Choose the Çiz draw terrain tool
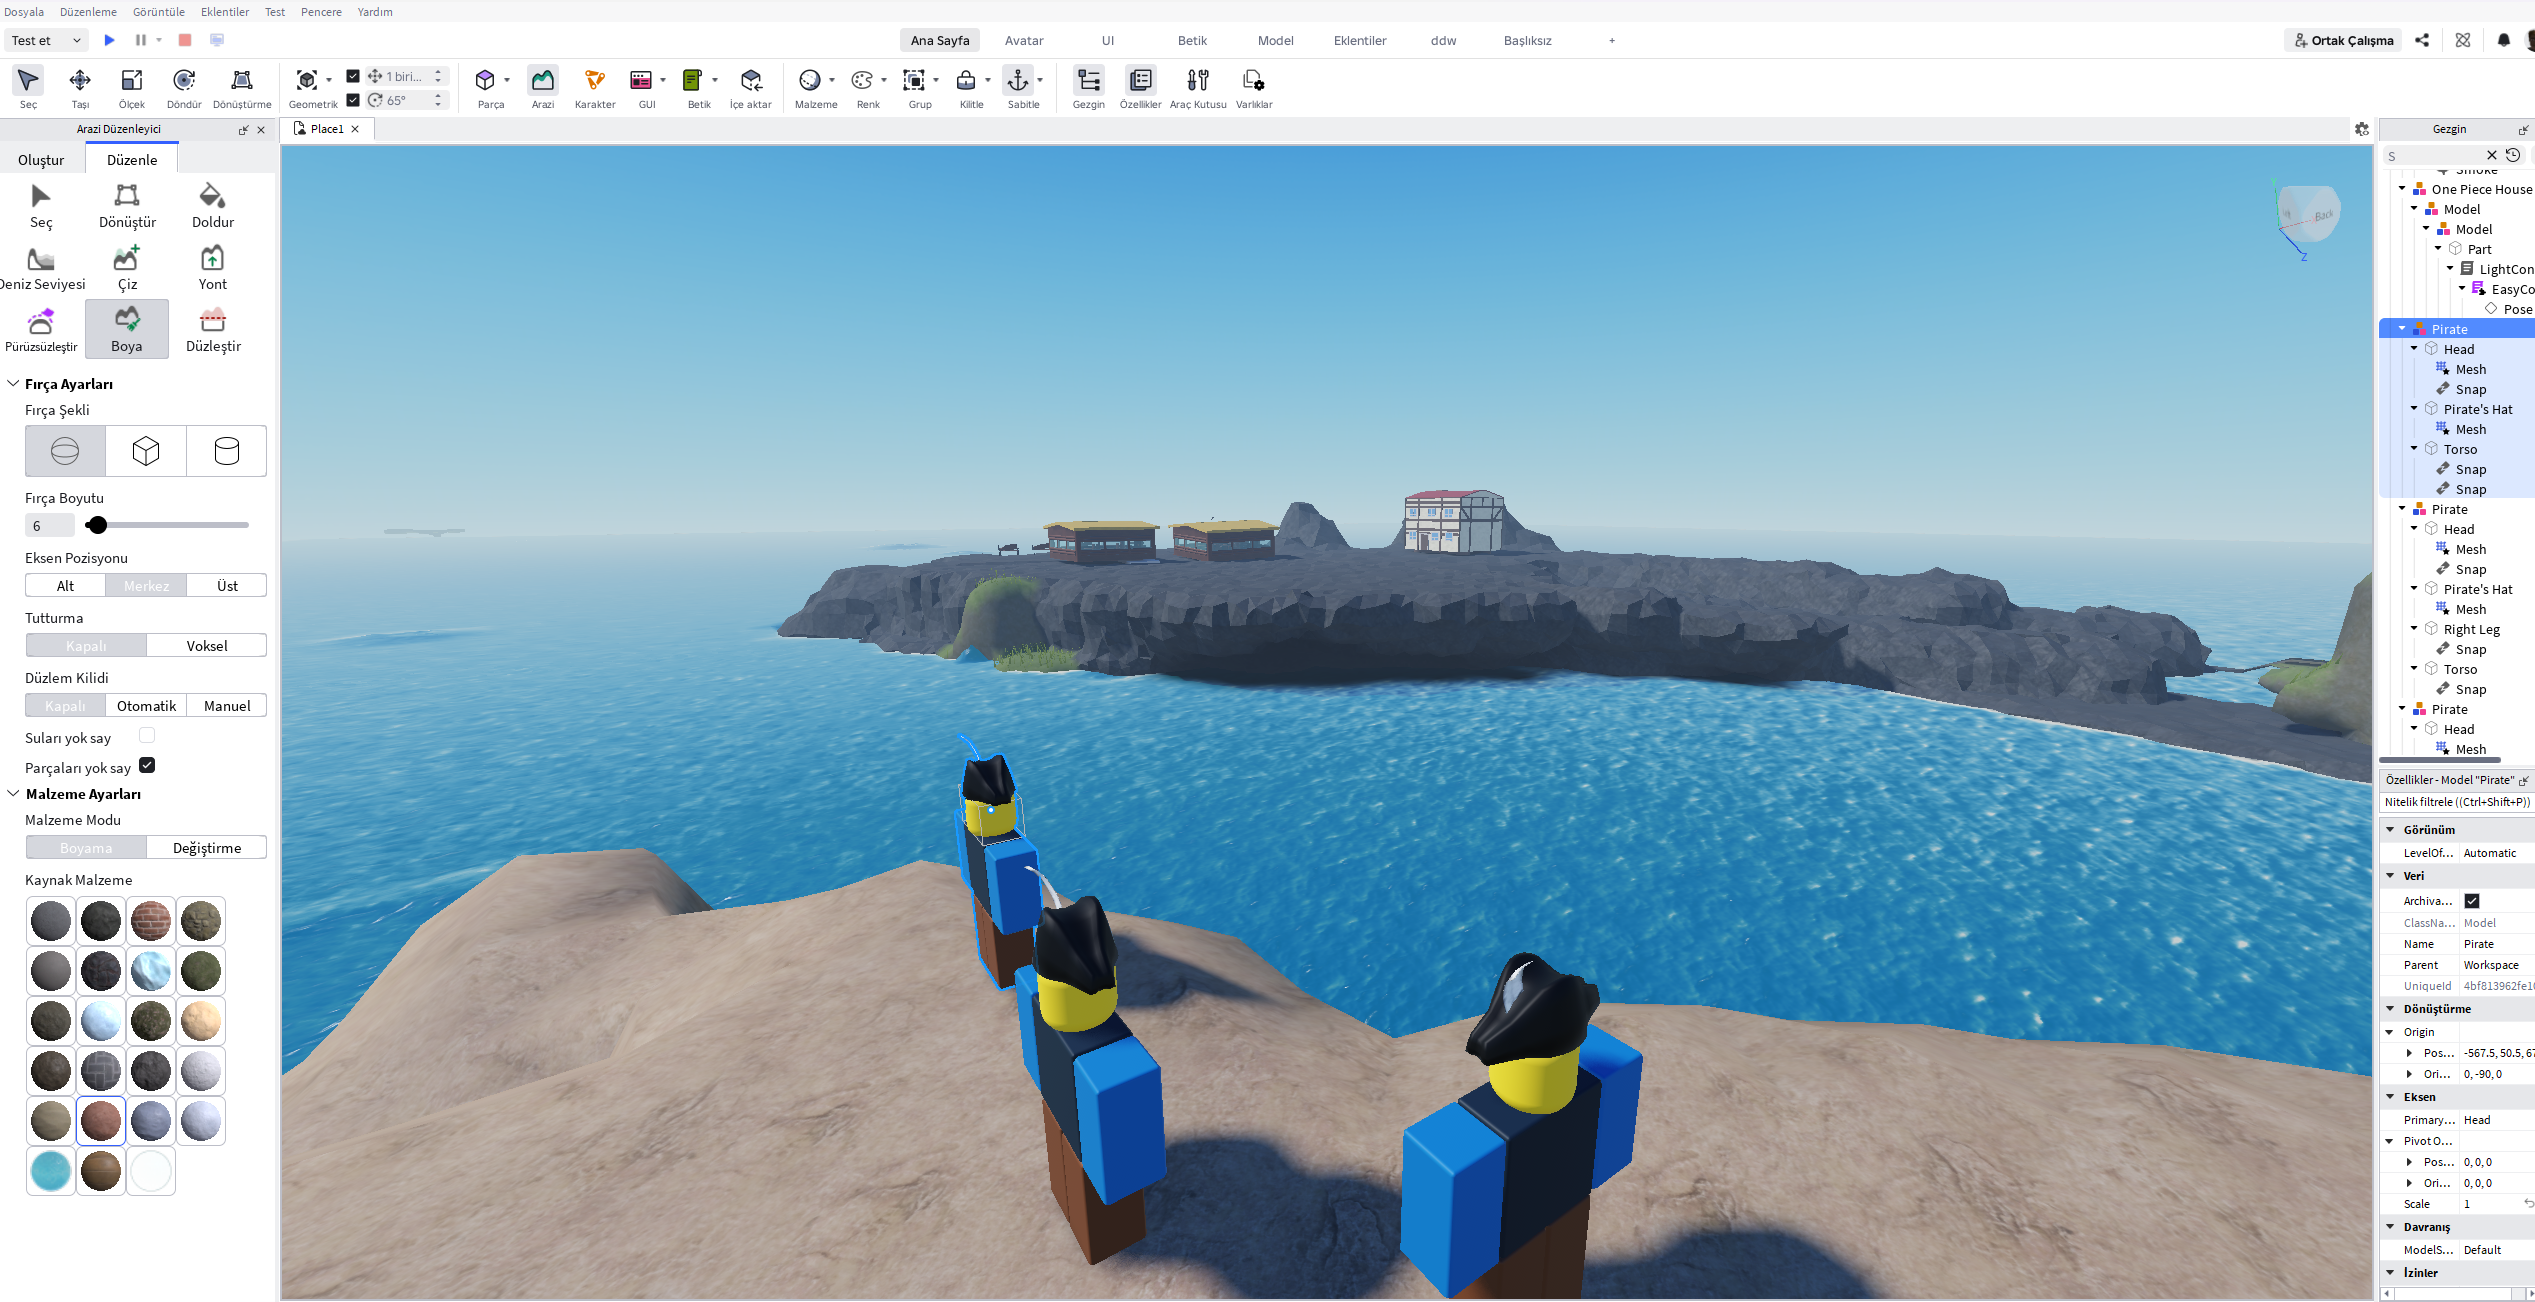The width and height of the screenshot is (2535, 1302). [x=127, y=268]
